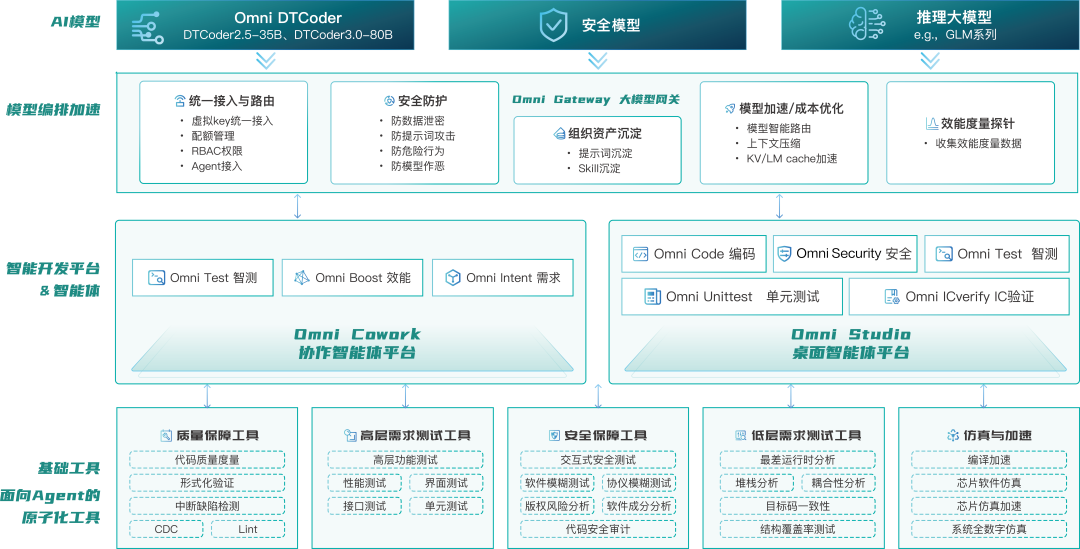Click the Omni Boost 效能 icon

click(302, 278)
